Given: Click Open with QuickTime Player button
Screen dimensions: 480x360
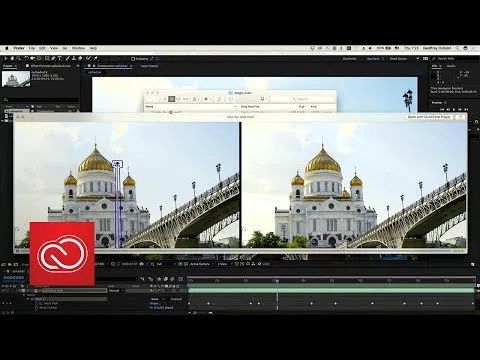Looking at the screenshot, I should click(429, 117).
